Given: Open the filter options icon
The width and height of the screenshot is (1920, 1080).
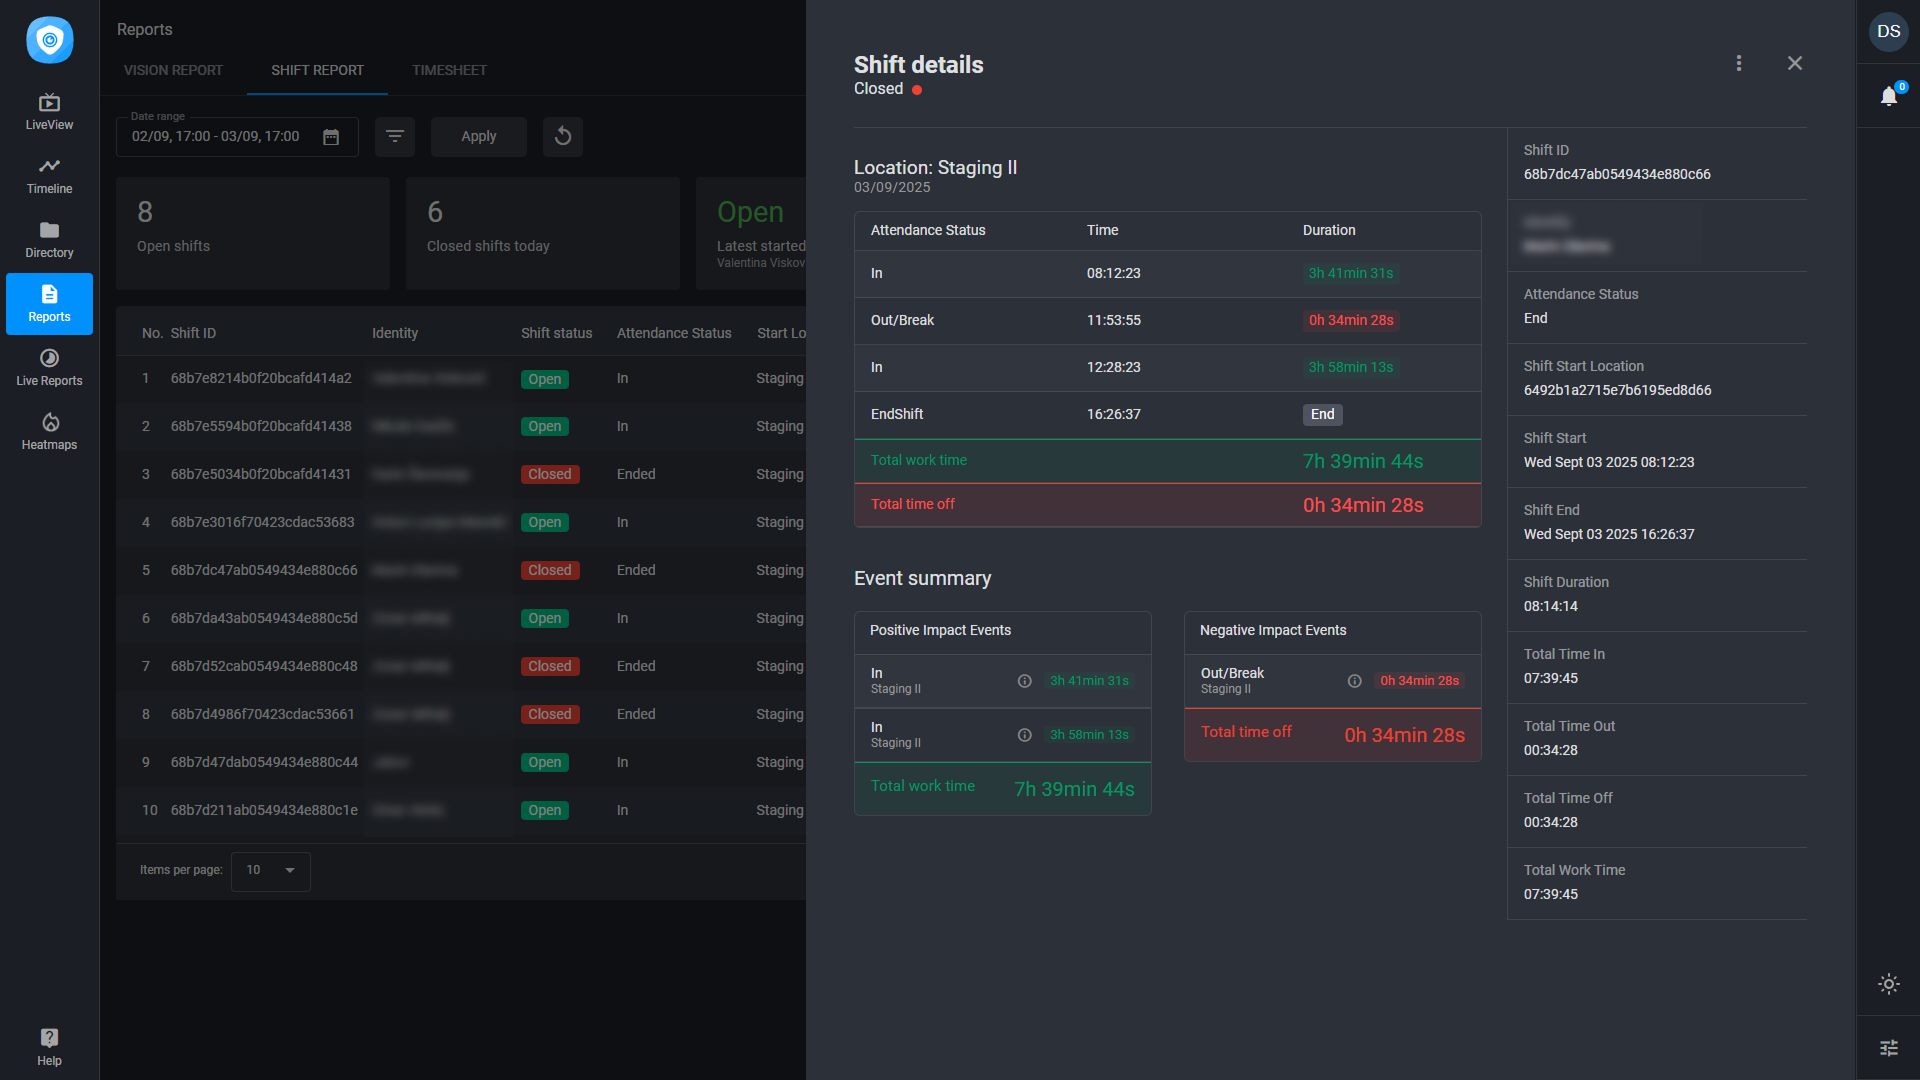Looking at the screenshot, I should pyautogui.click(x=395, y=136).
